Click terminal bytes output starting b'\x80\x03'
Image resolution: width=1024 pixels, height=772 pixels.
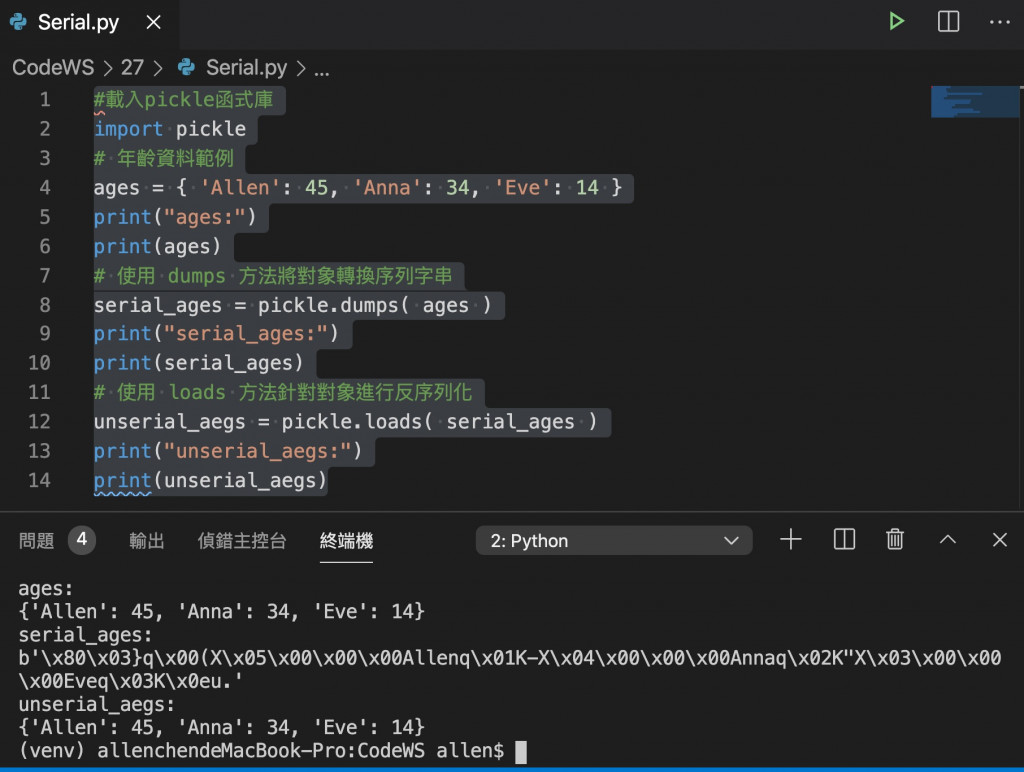[509, 669]
